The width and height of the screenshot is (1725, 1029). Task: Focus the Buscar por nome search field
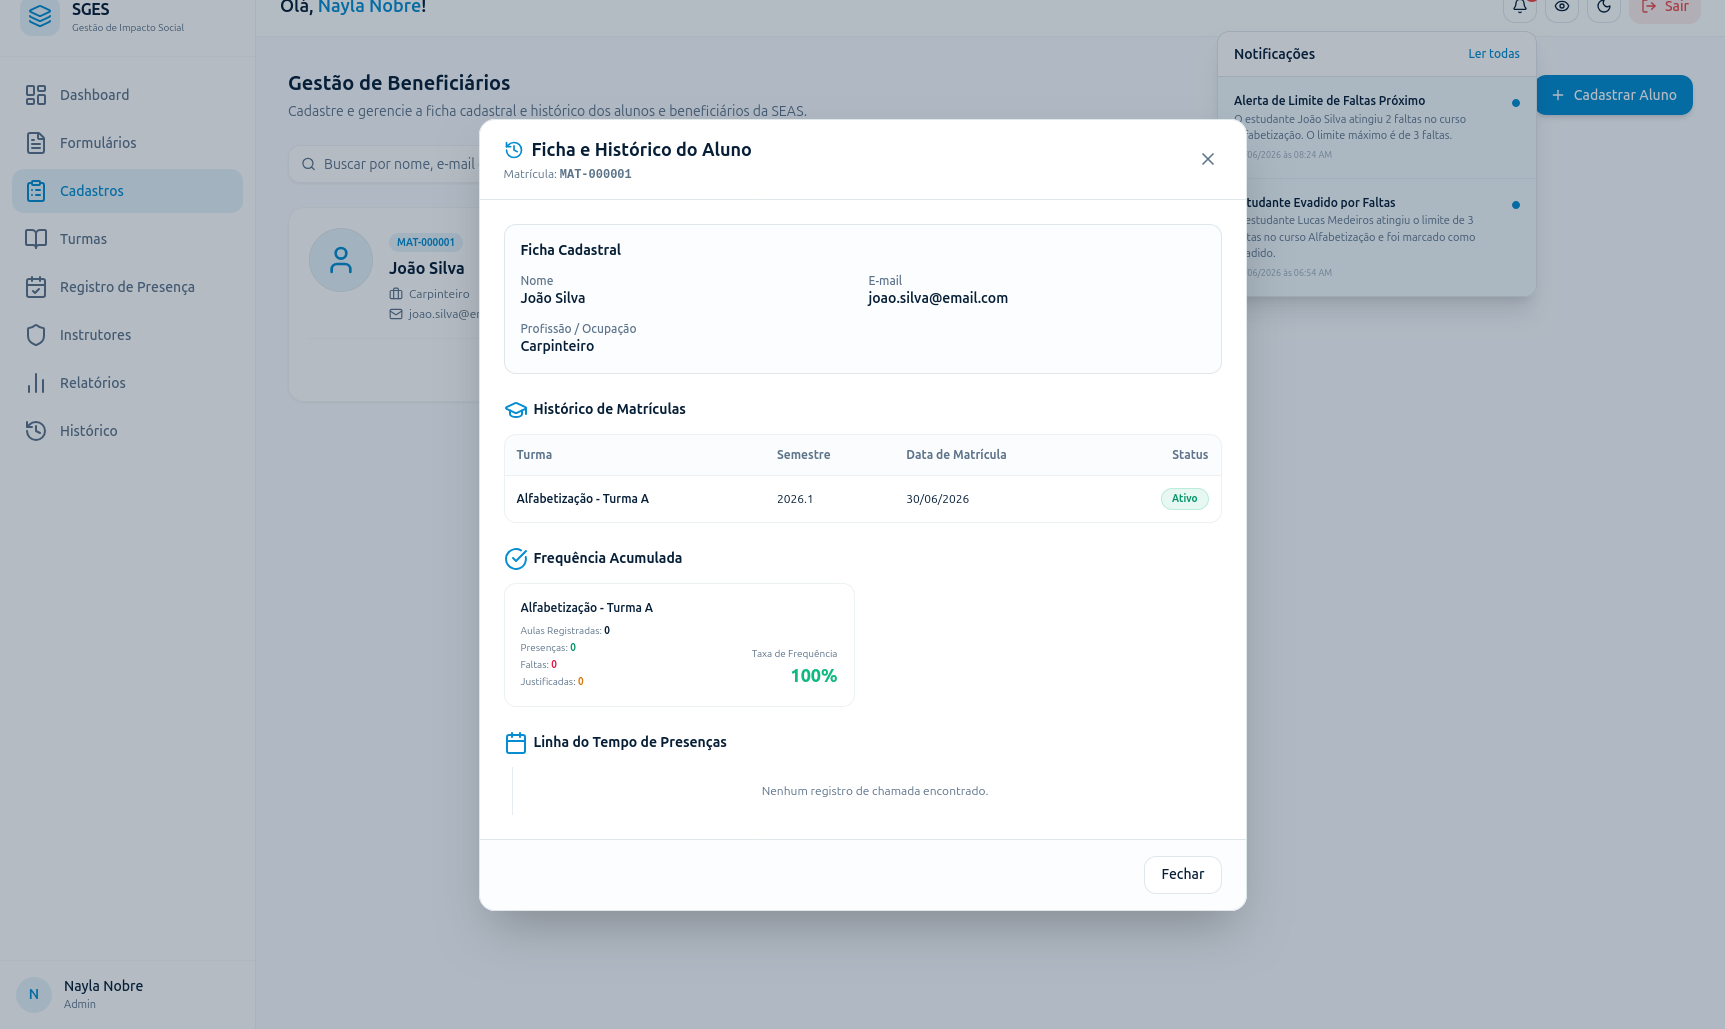(x=385, y=164)
